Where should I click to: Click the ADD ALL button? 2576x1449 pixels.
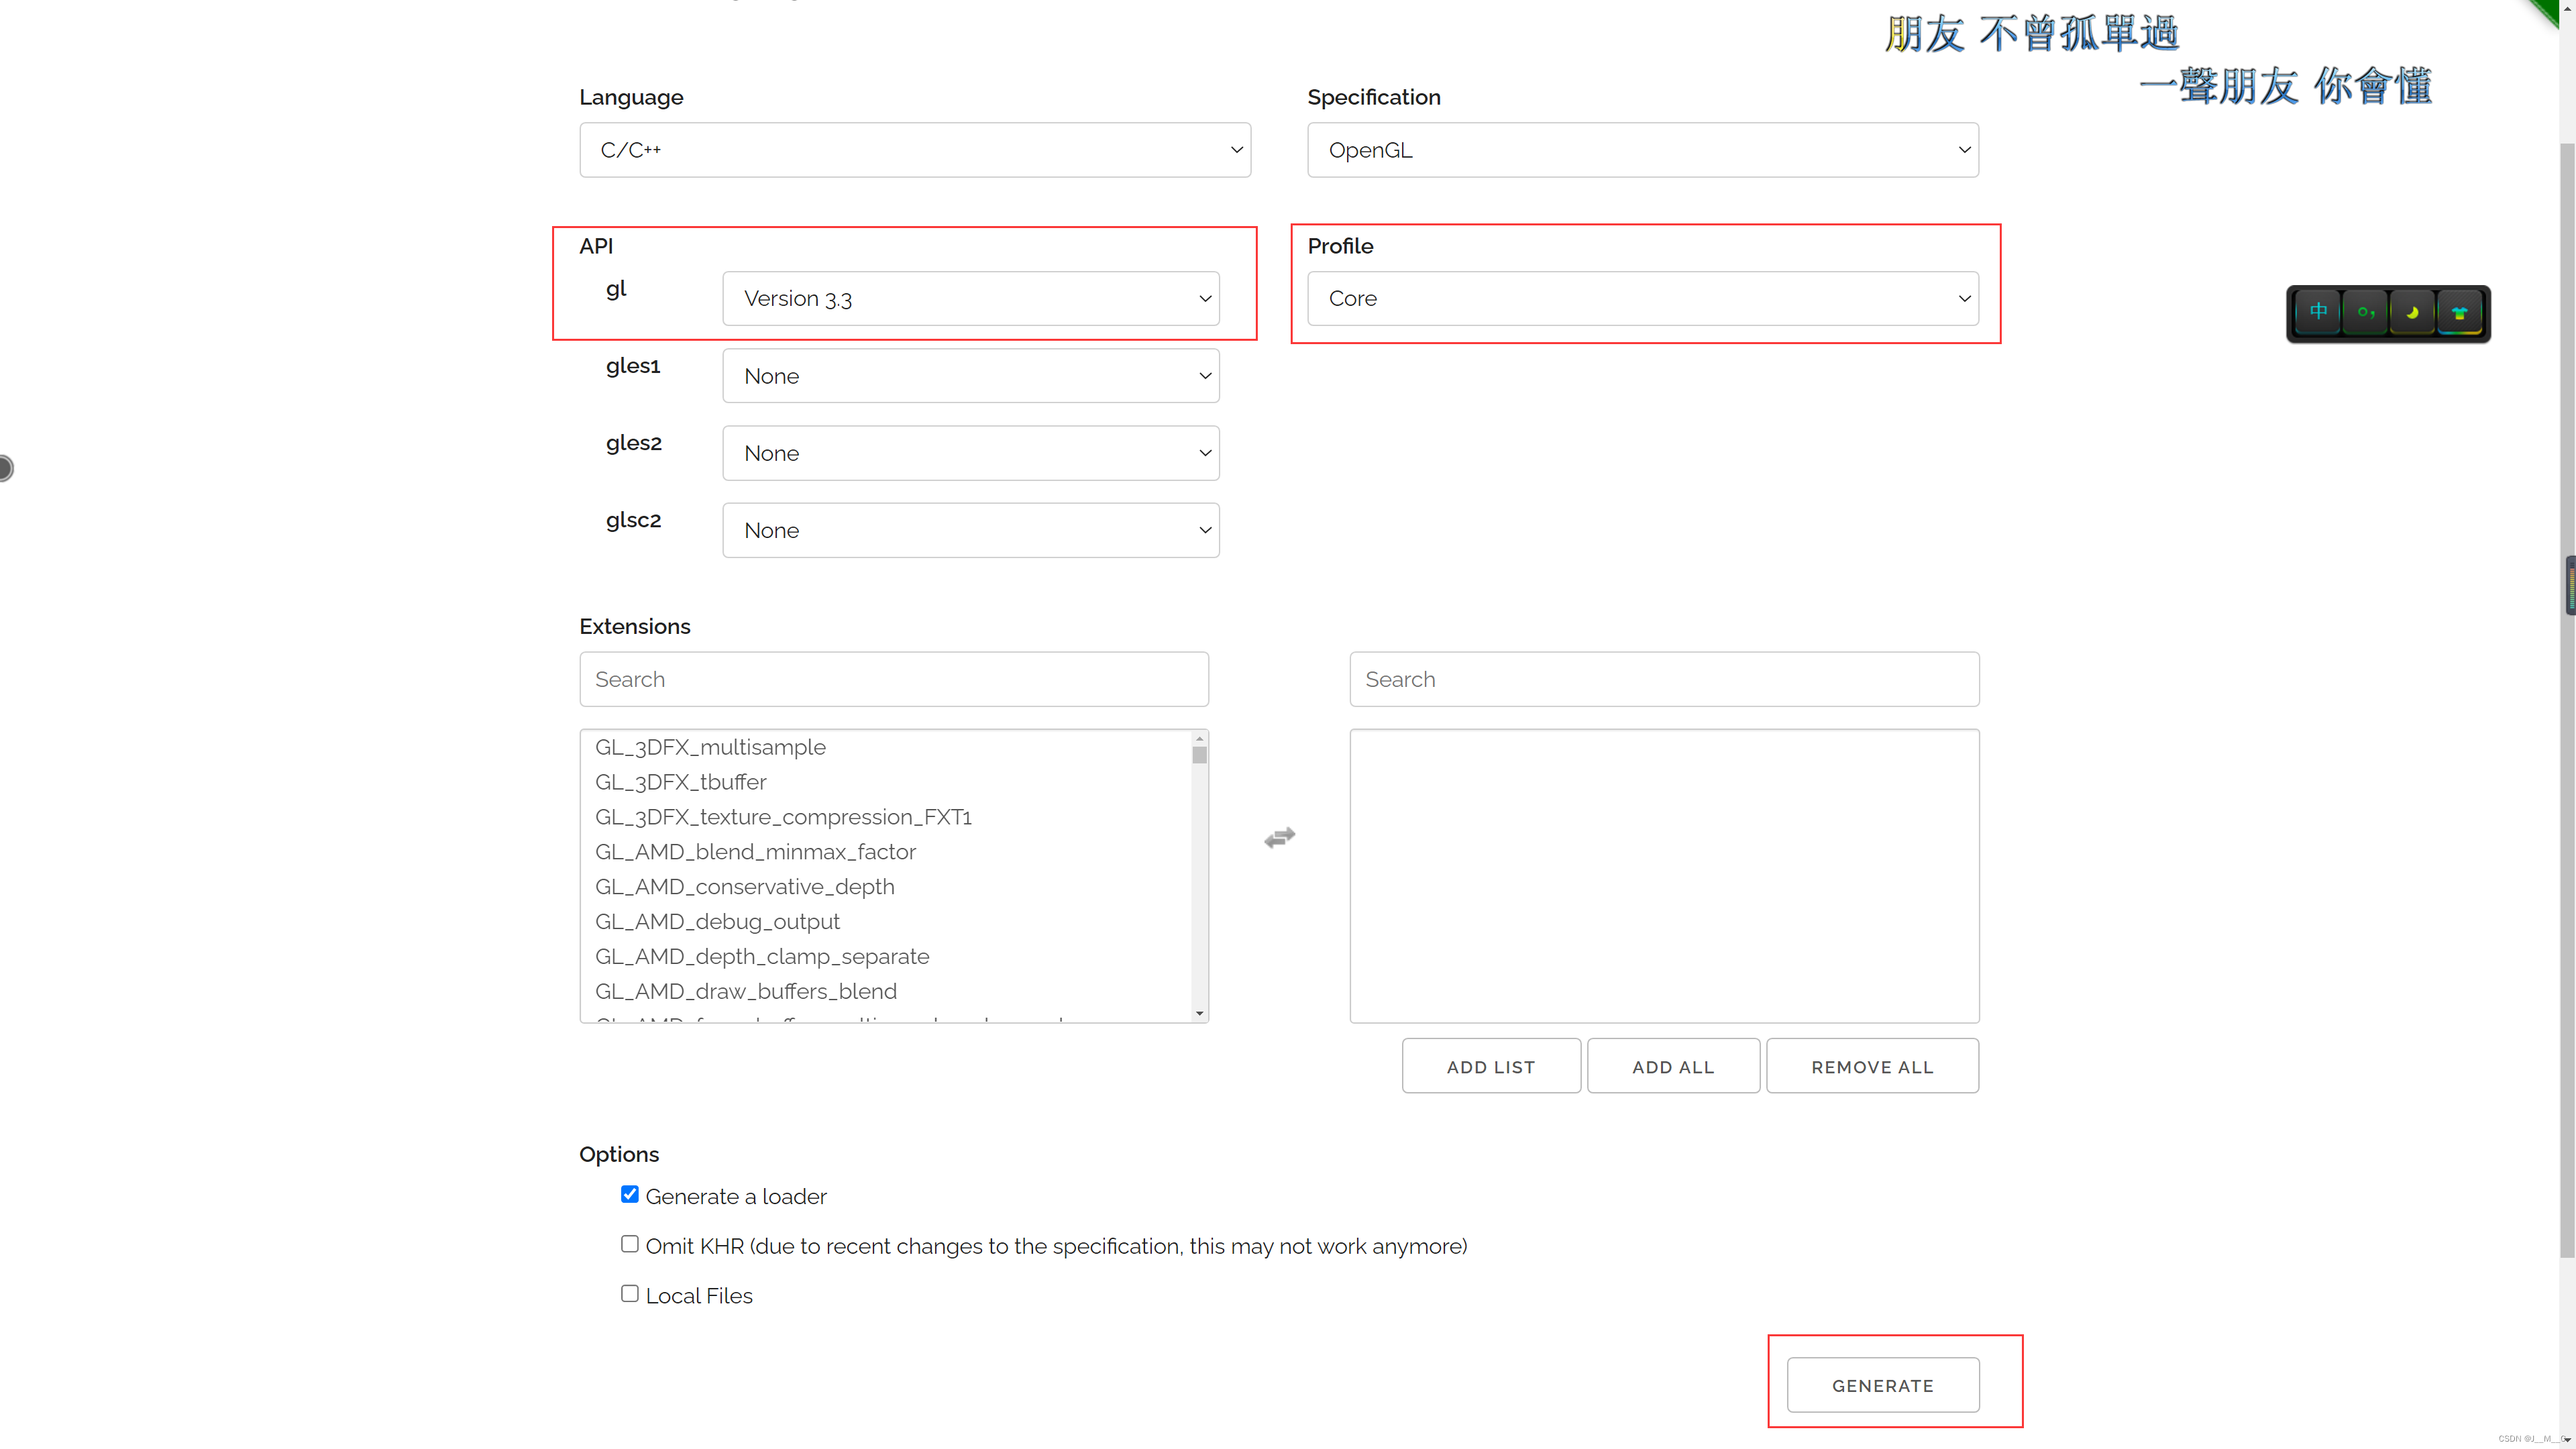point(1672,1065)
